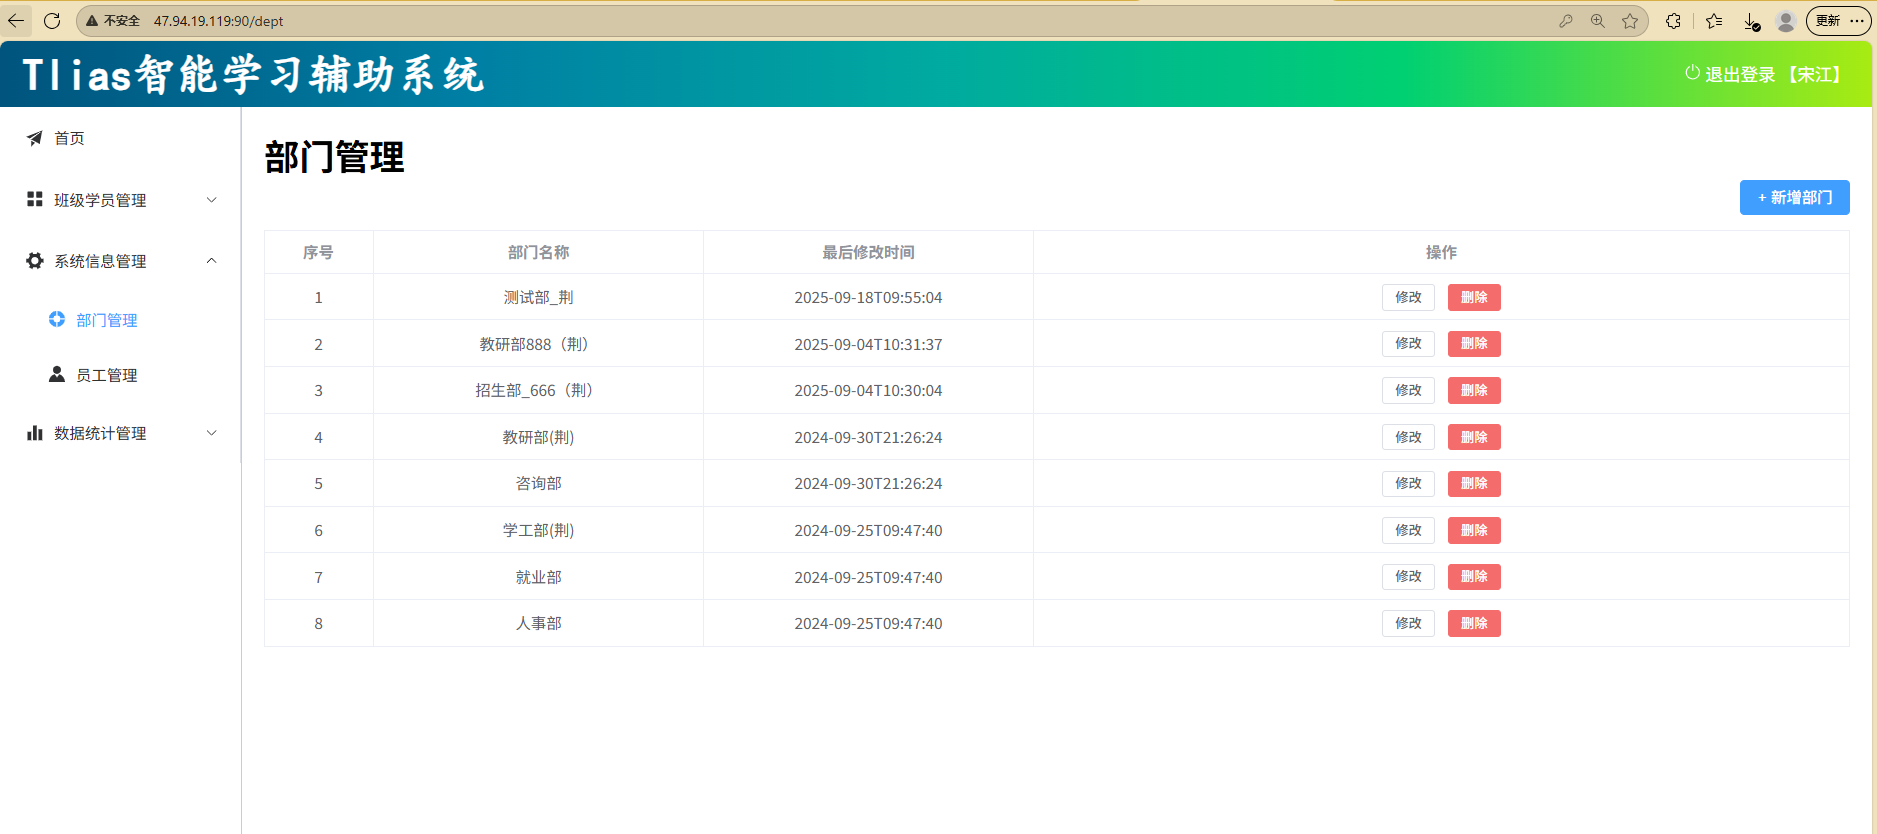Collapse the 系统信息管理 menu
Viewport: 1877px width, 834px height.
pyautogui.click(x=120, y=261)
